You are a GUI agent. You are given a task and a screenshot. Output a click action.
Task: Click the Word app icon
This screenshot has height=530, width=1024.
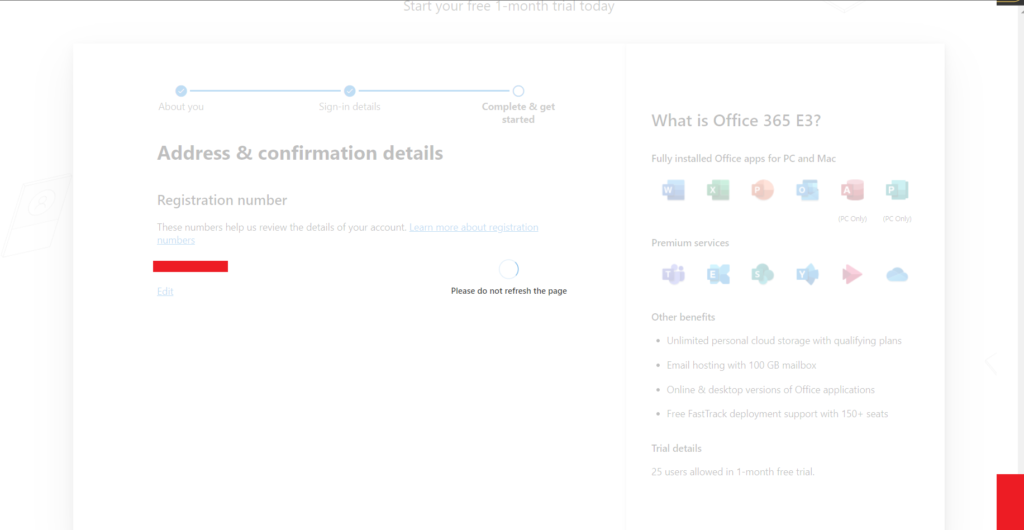tap(673, 190)
